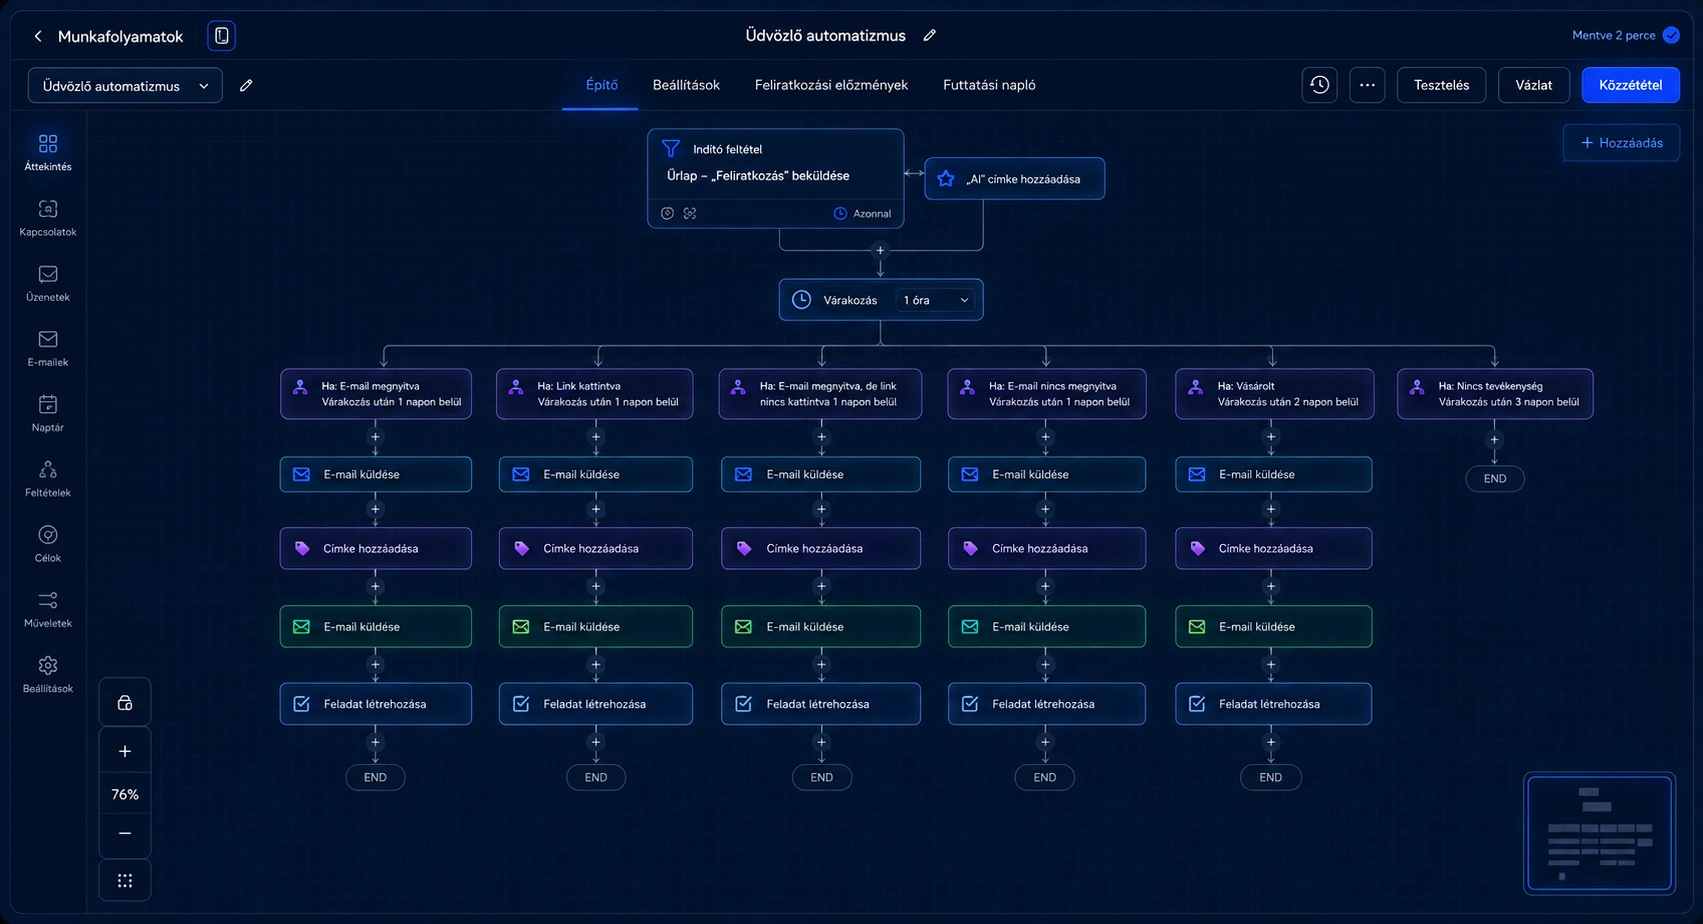The height and width of the screenshot is (924, 1703).
Task: Click the grid dots layout icon
Action: [125, 881]
